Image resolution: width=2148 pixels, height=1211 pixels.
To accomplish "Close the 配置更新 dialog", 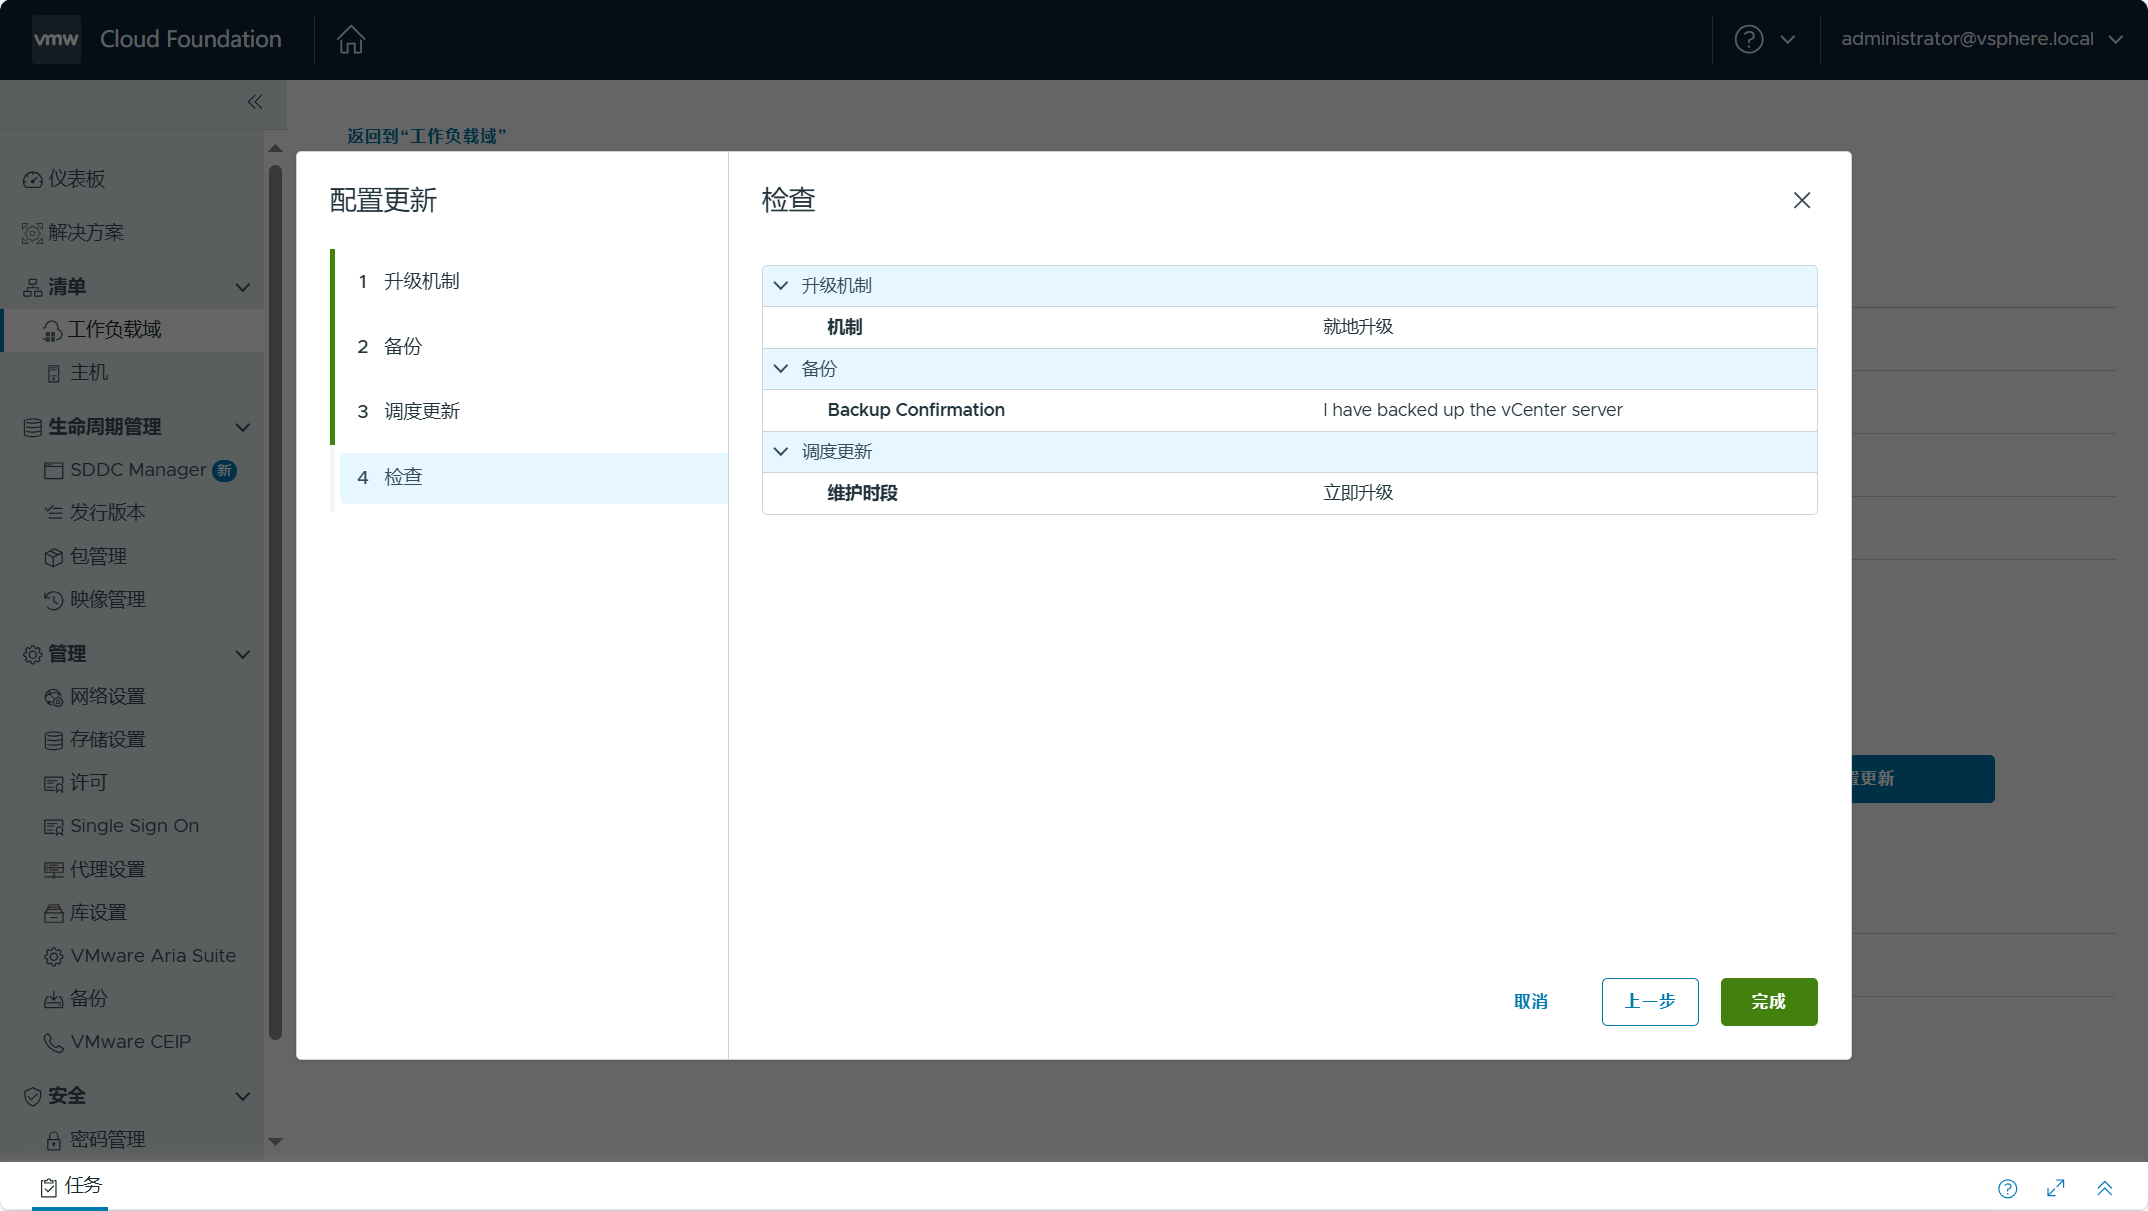I will click(x=1802, y=200).
